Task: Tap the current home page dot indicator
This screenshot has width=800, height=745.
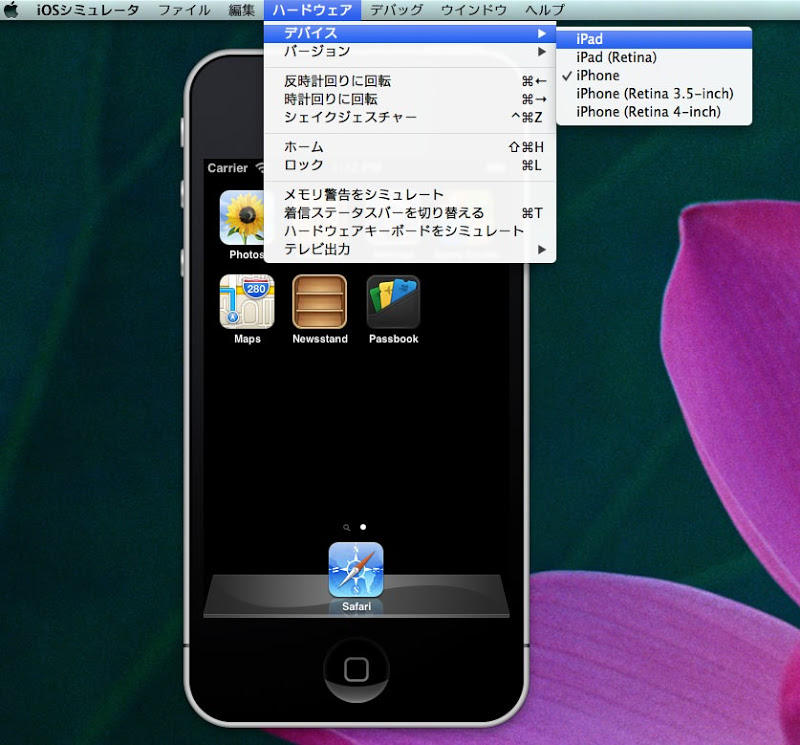Action: pyautogui.click(x=363, y=527)
